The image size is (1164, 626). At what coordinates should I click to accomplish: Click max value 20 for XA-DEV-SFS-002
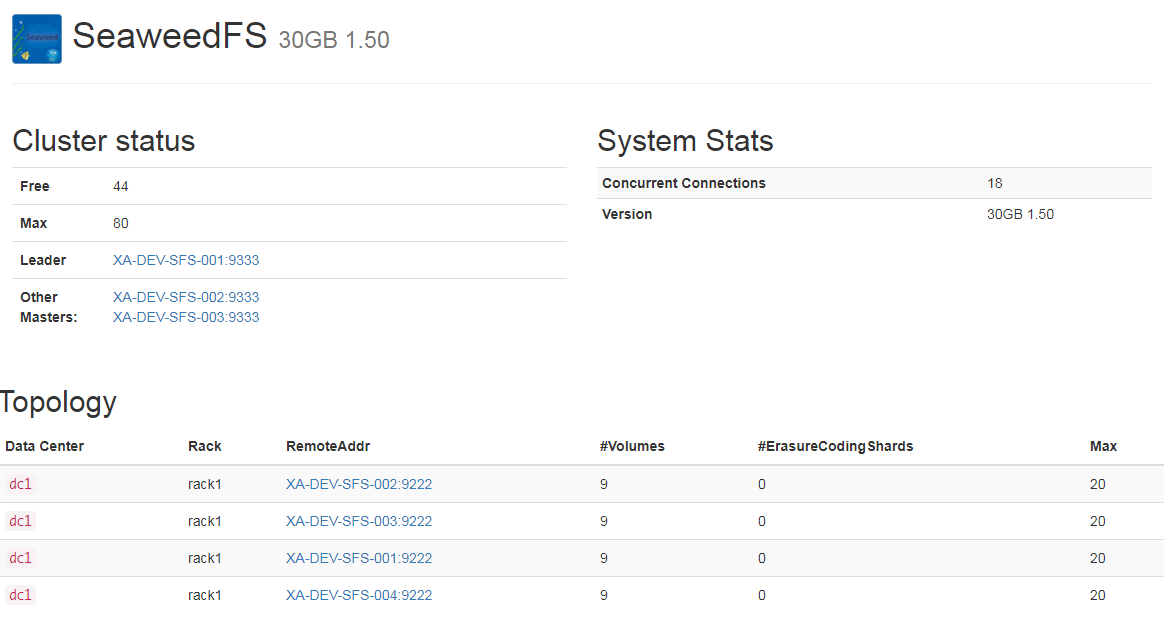pyautogui.click(x=1097, y=485)
